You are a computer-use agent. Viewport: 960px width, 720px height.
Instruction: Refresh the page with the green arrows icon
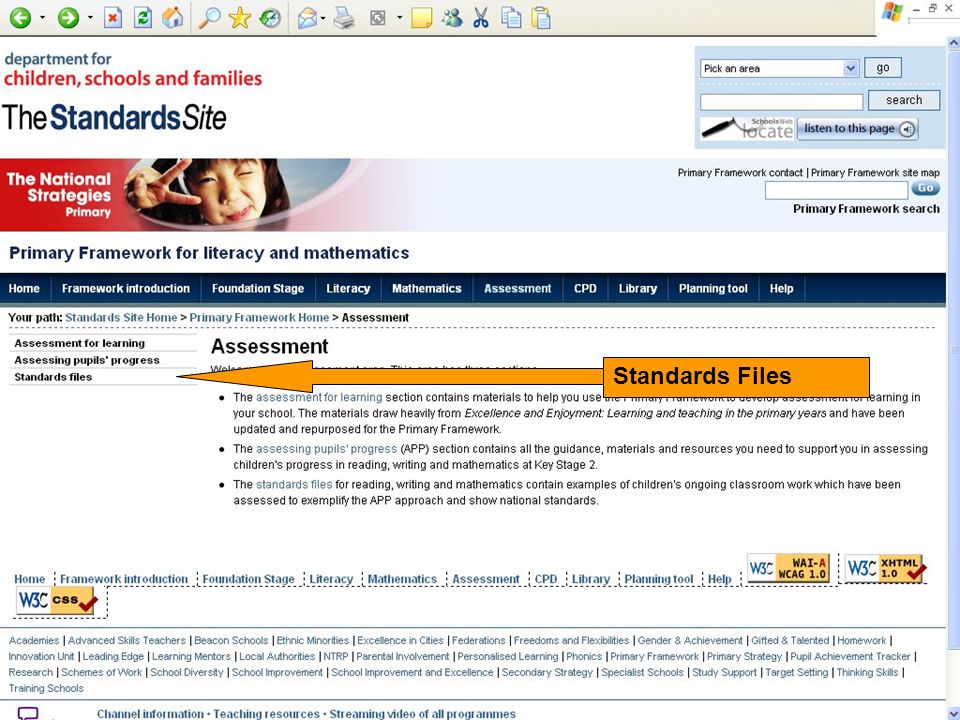pos(143,18)
